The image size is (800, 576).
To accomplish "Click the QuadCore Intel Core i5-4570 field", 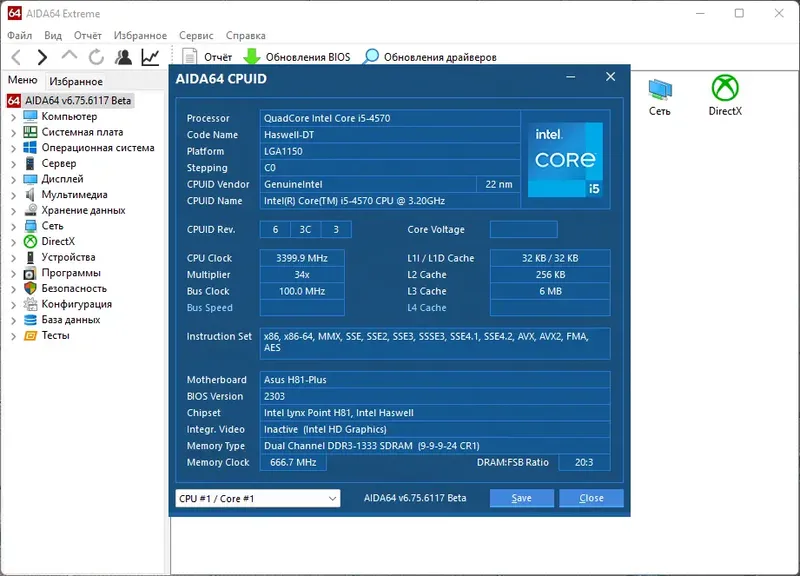I will [390, 118].
